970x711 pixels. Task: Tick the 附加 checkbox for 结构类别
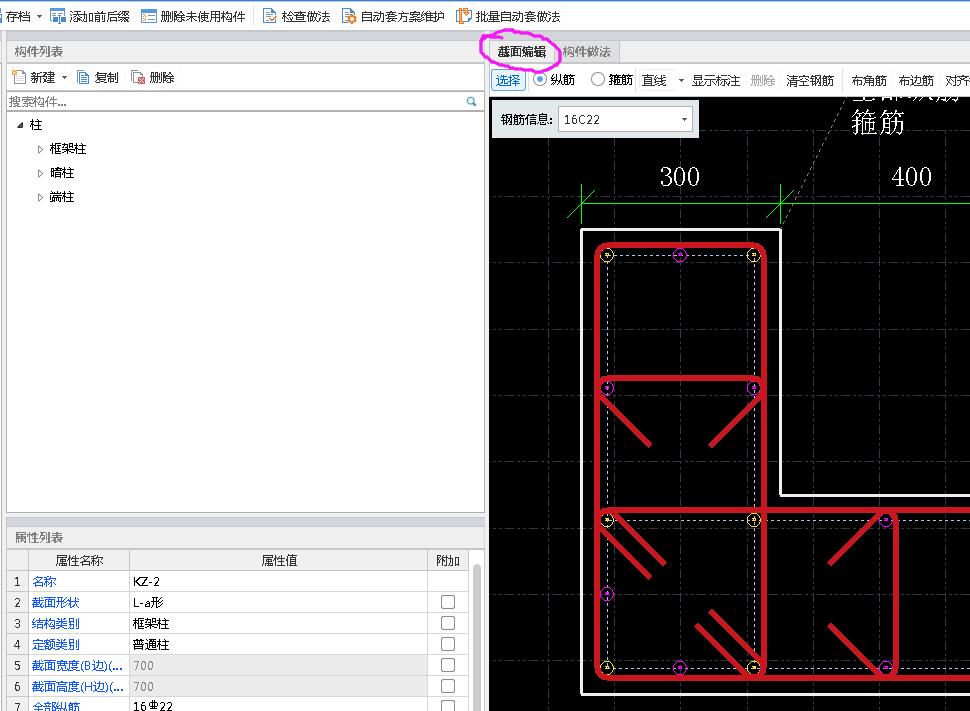pyautogui.click(x=447, y=623)
